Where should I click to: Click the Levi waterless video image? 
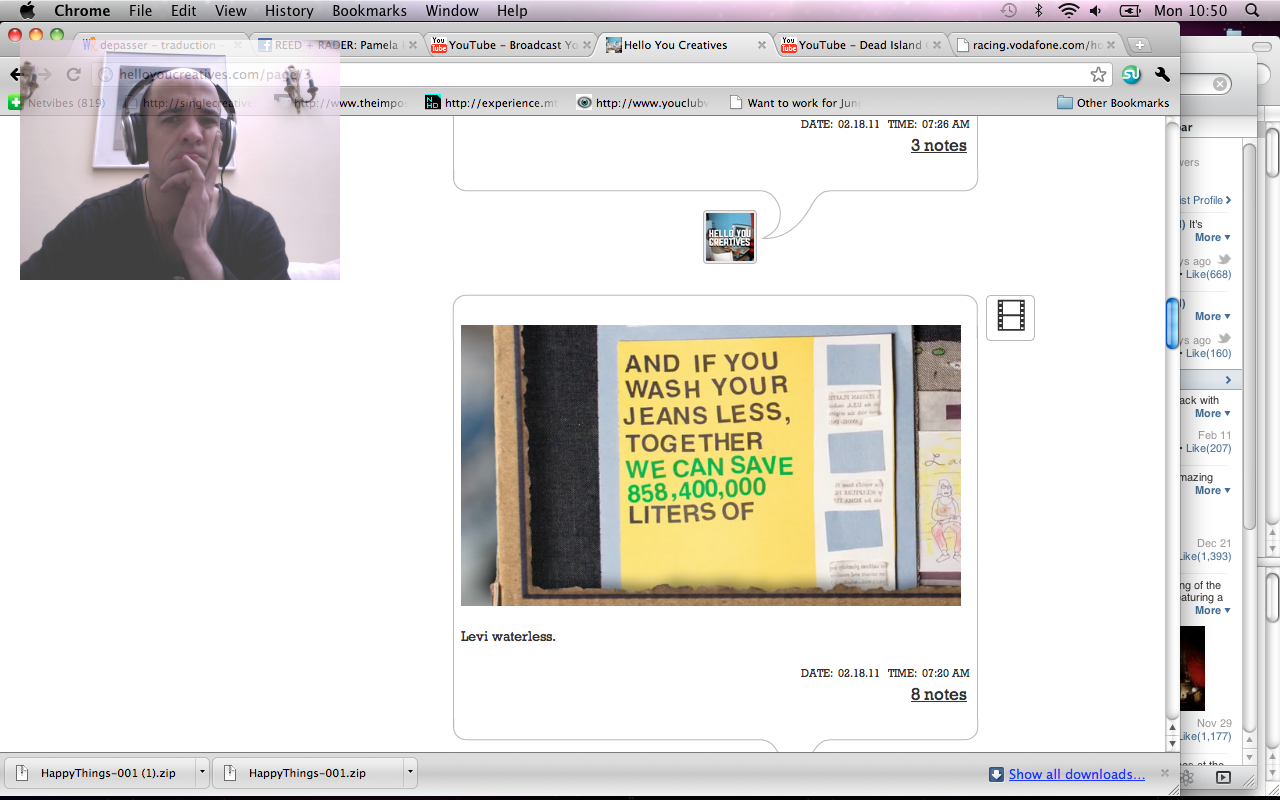pos(710,465)
